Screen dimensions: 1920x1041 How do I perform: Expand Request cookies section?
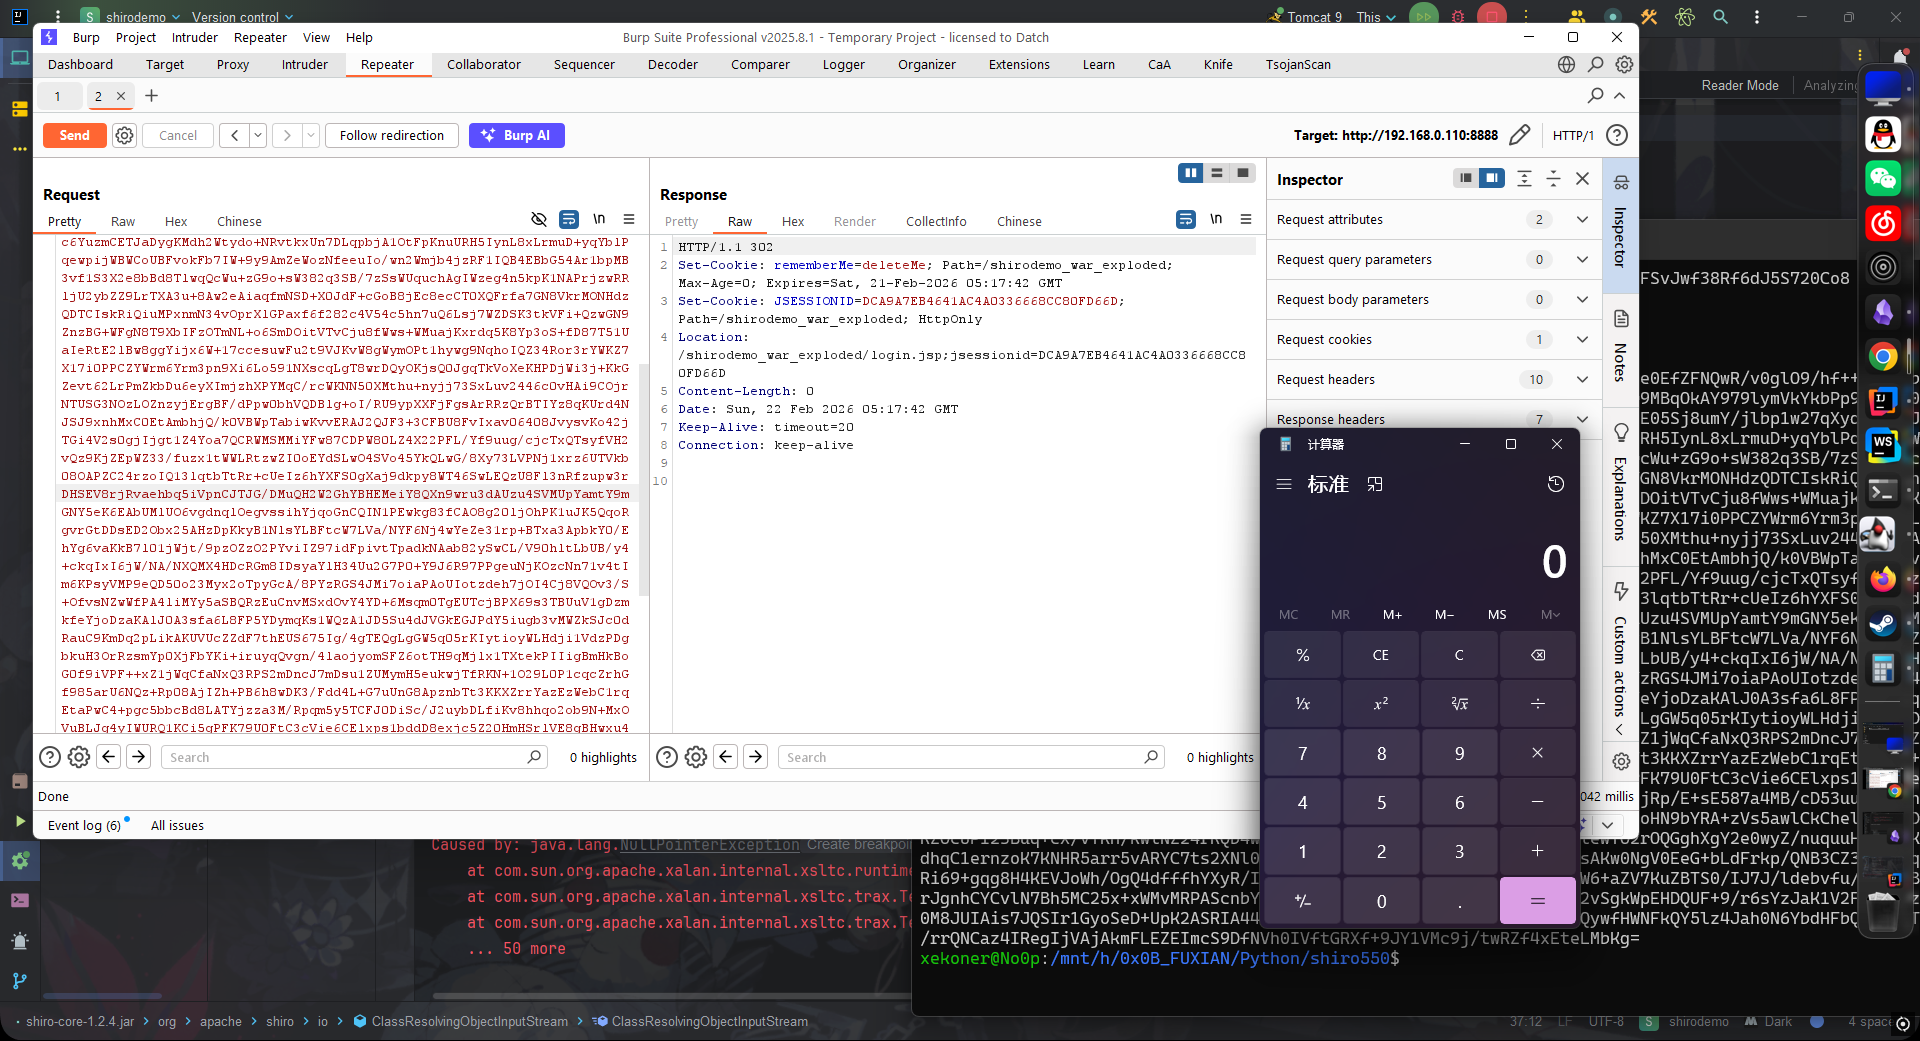coord(1582,340)
